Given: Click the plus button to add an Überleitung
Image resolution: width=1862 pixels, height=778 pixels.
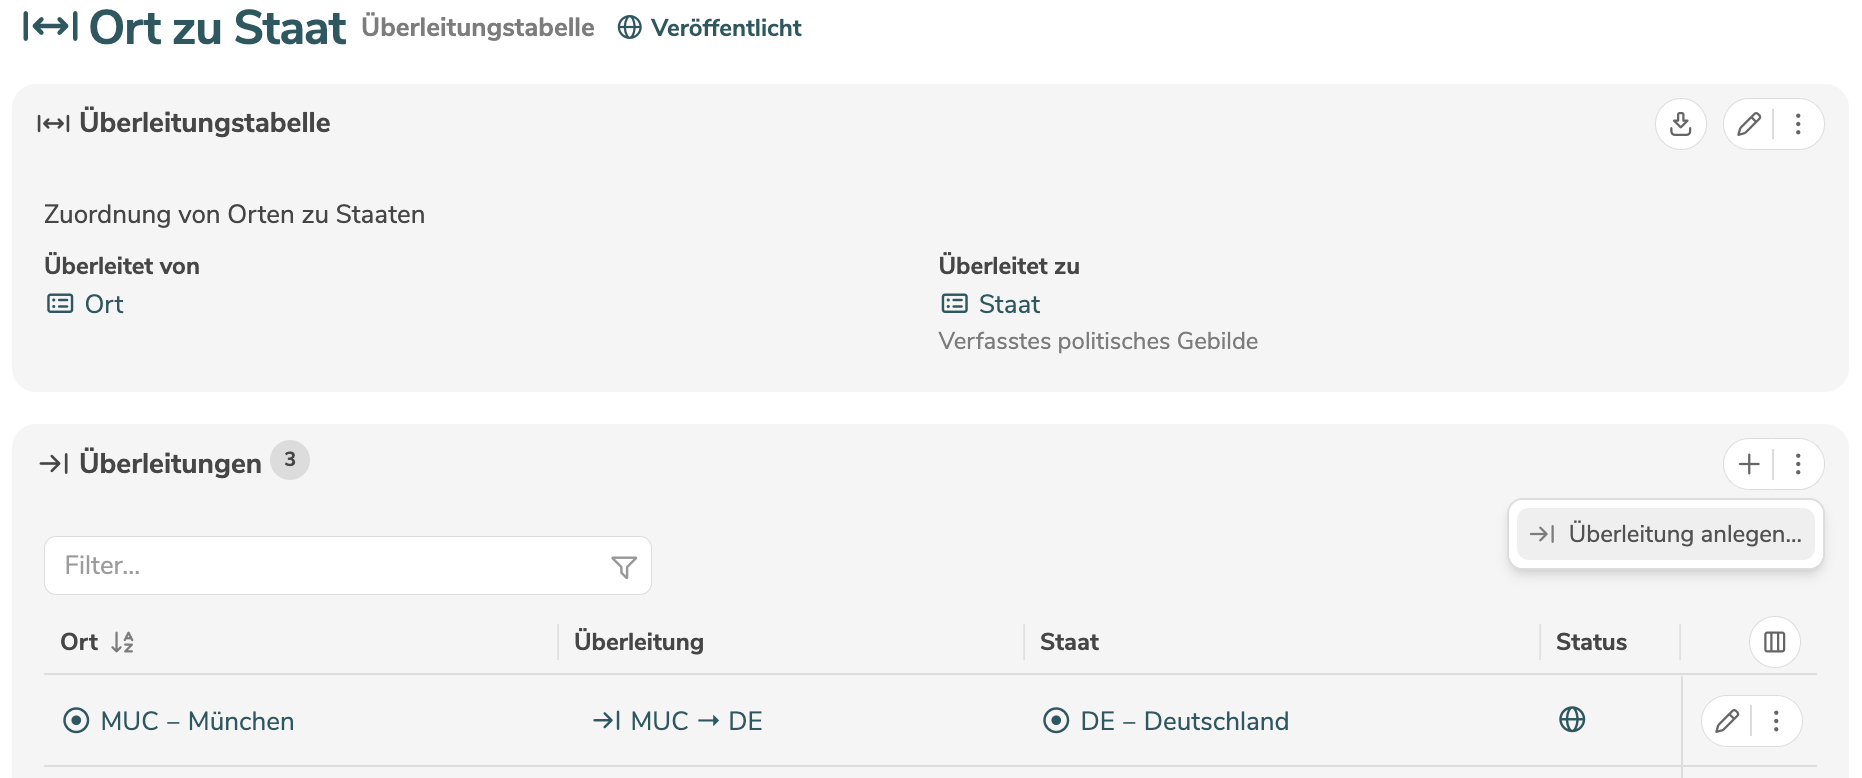Looking at the screenshot, I should tap(1748, 463).
